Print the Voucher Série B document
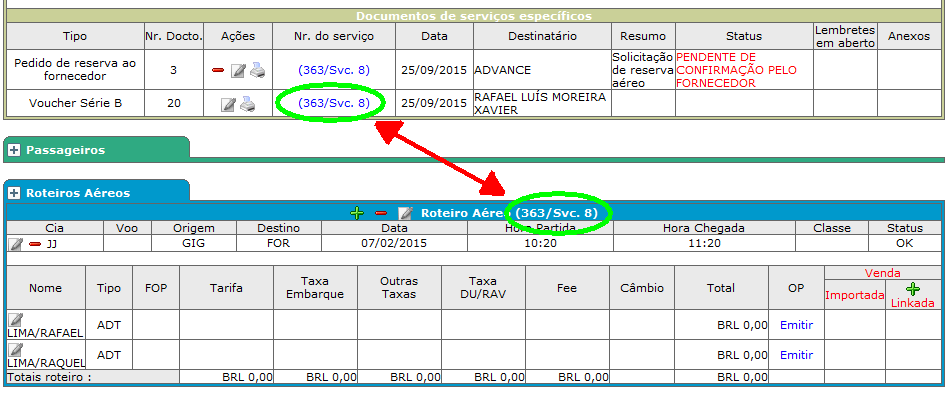 point(247,104)
